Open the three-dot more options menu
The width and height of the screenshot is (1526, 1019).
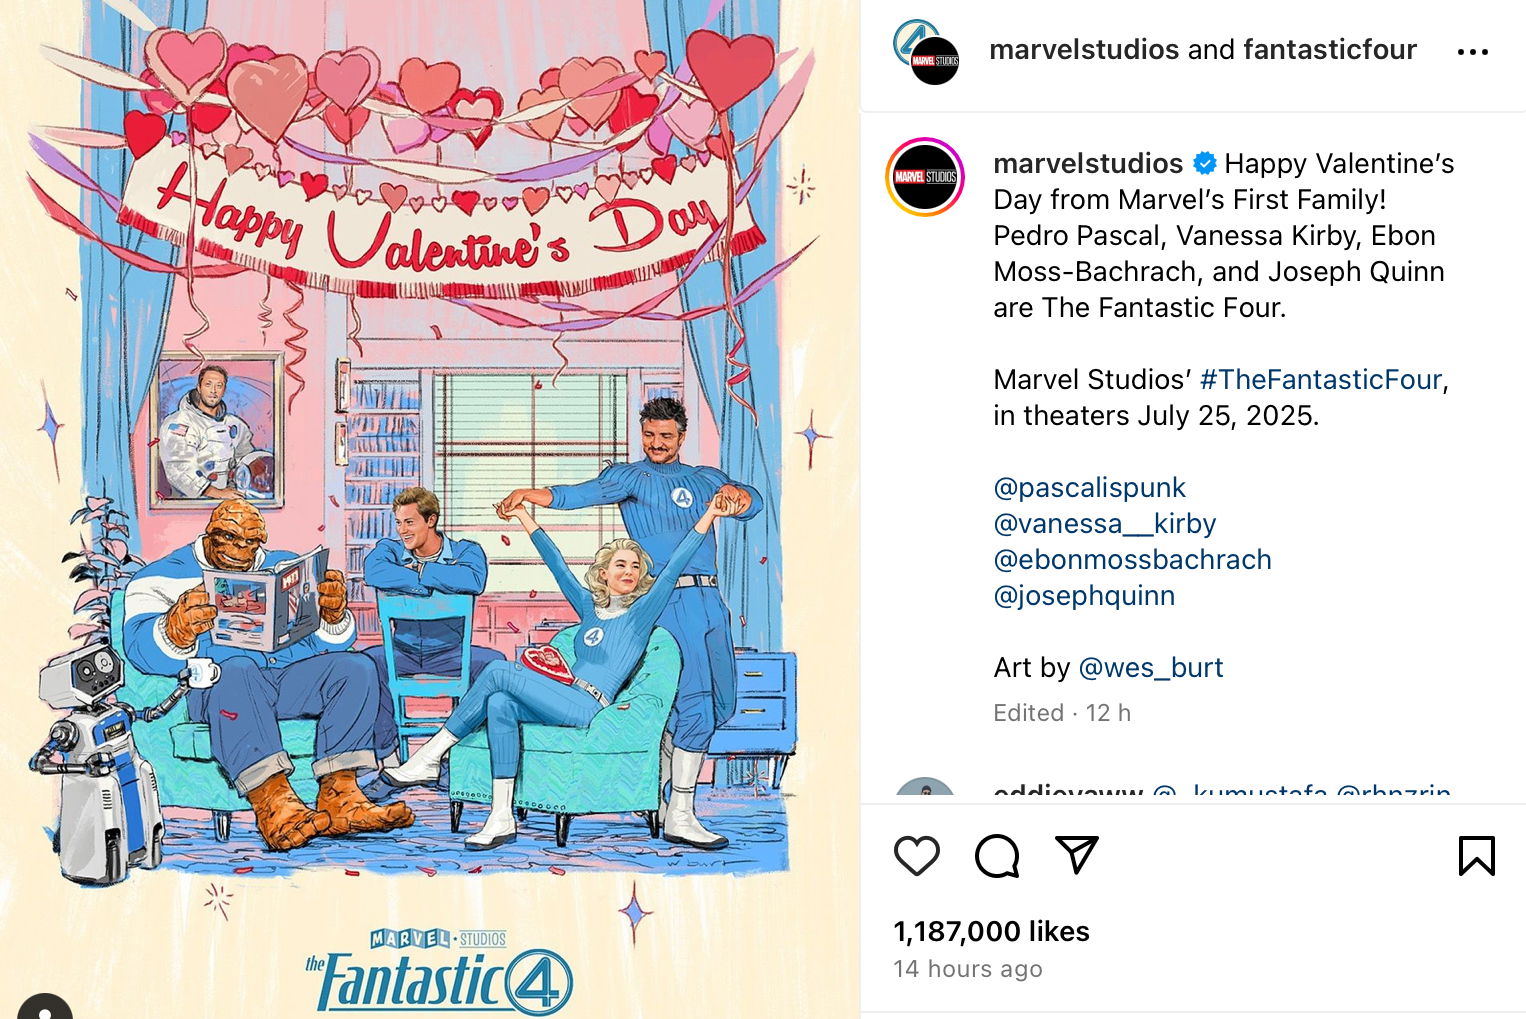click(1472, 52)
